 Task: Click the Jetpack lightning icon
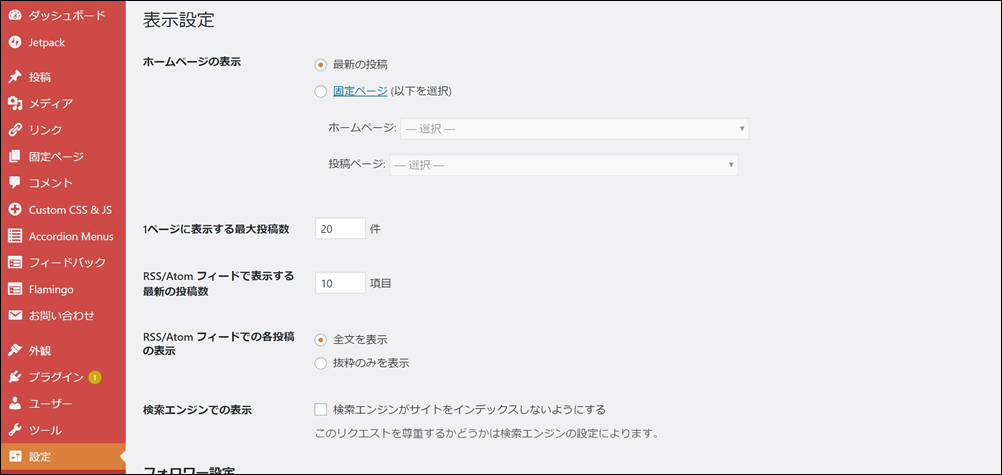pyautogui.click(x=15, y=43)
